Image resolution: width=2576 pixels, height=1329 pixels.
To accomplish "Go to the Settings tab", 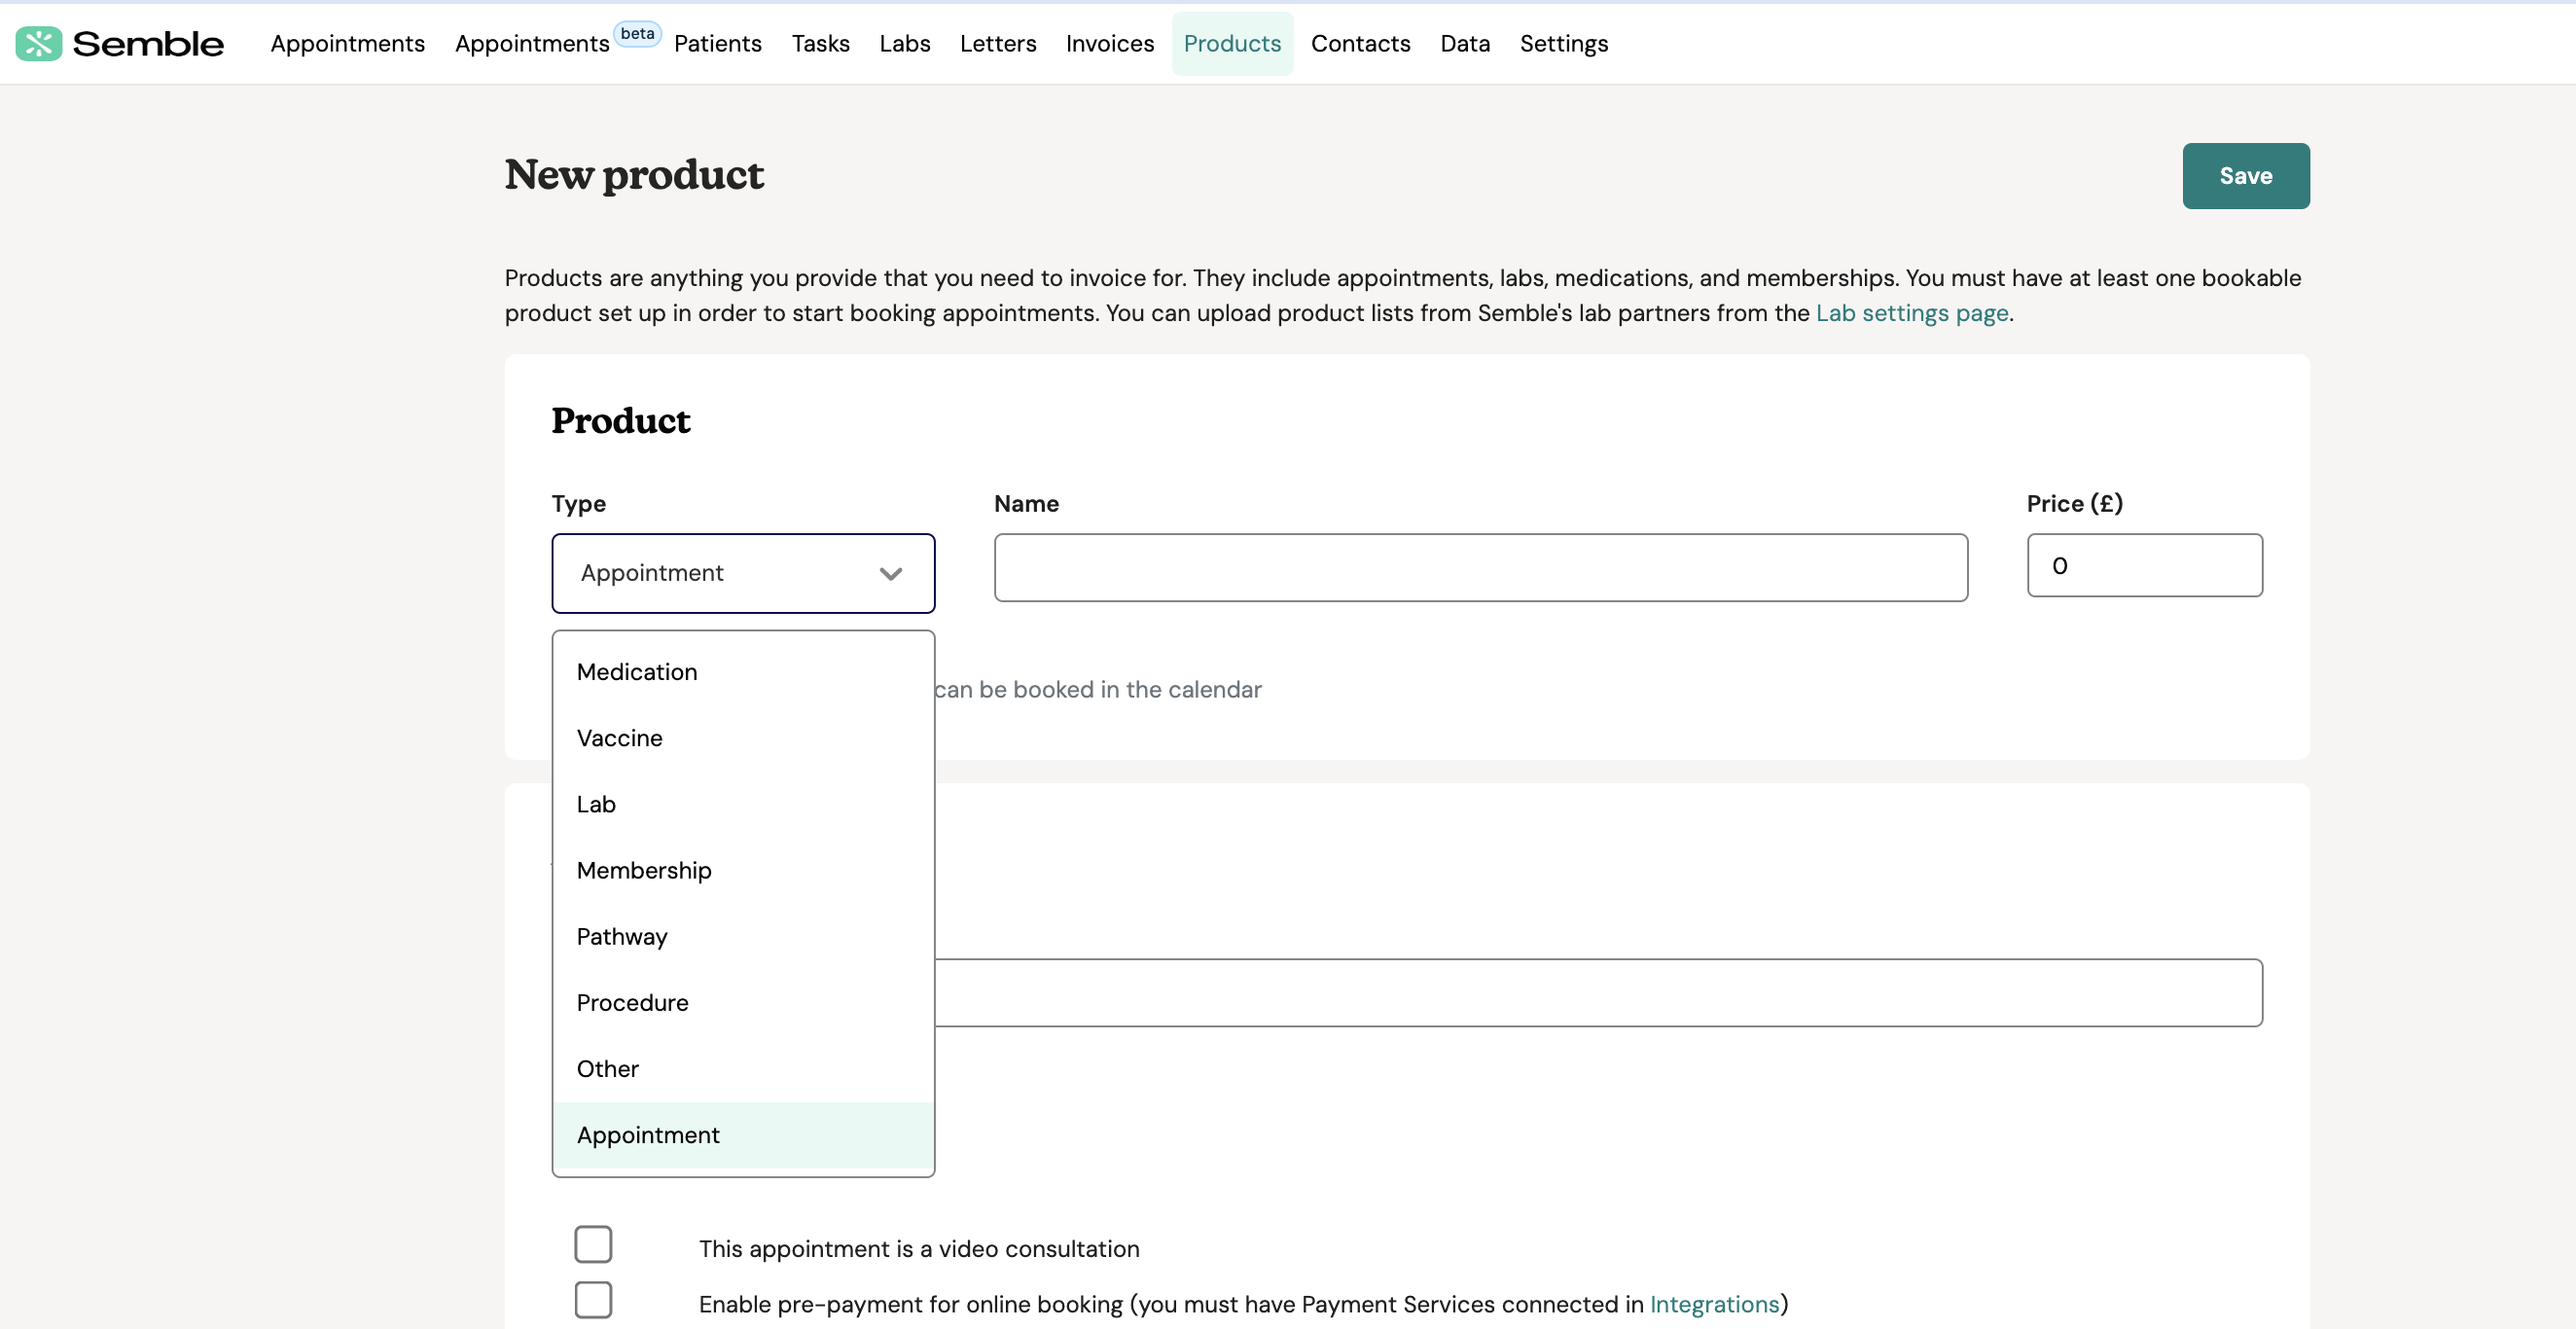I will pos(1563,44).
